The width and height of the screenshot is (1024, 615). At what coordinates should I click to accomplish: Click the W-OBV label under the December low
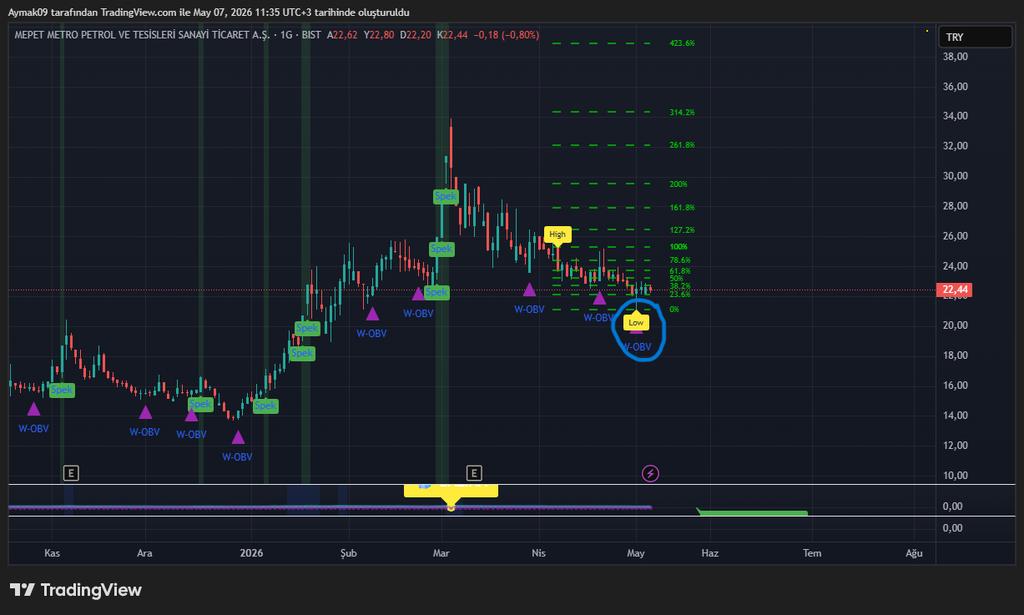point(237,457)
